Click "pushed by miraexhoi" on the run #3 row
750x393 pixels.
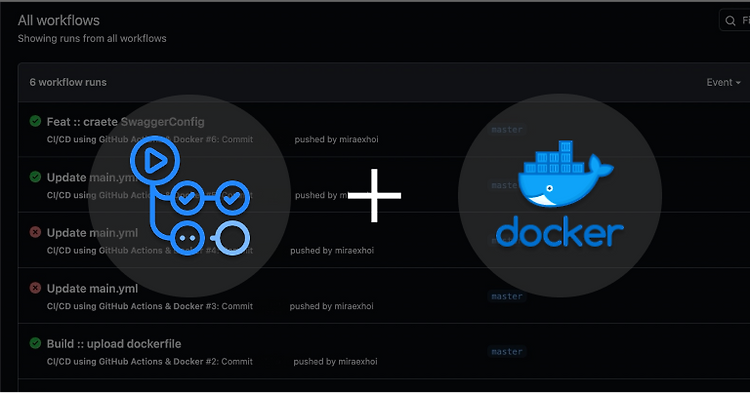[331, 306]
